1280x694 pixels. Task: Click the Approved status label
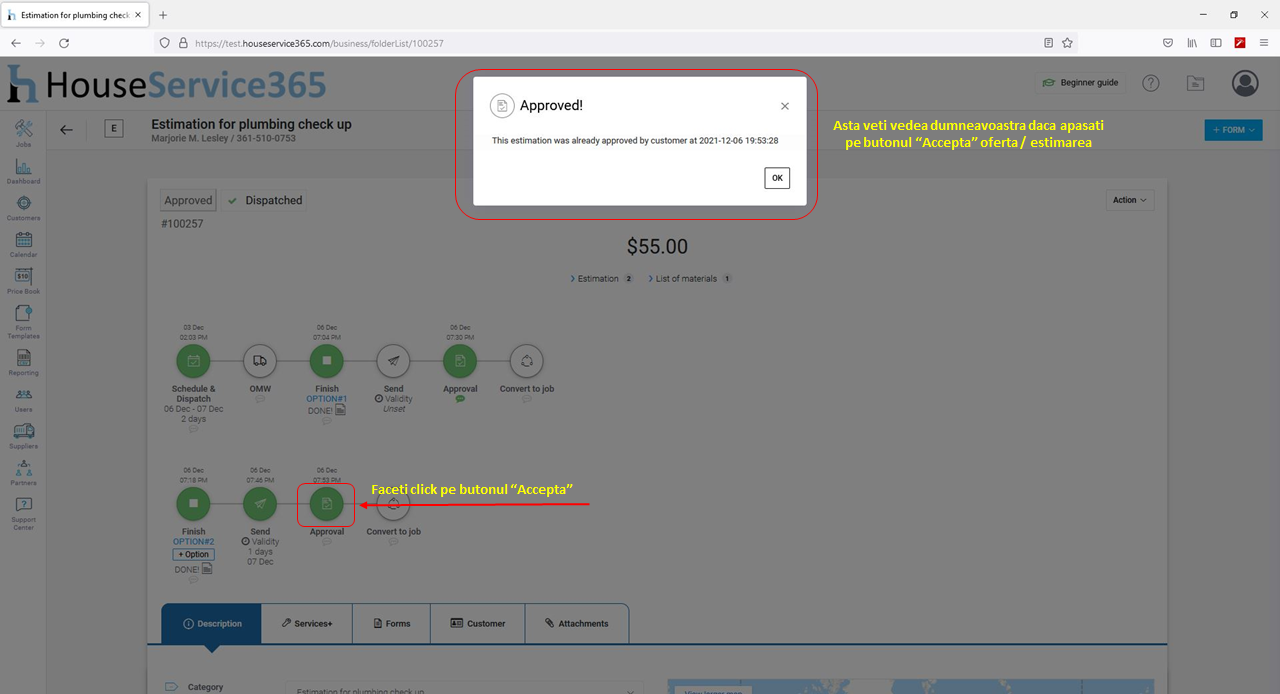tap(188, 200)
